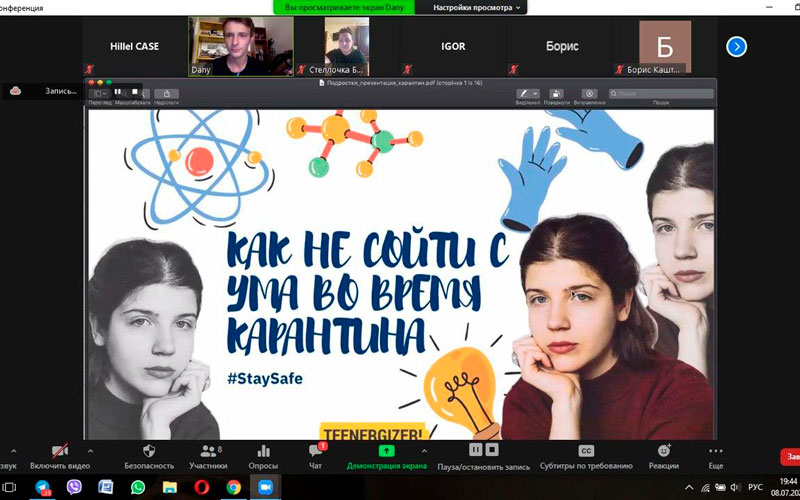This screenshot has height=500, width=800.
Task: Click the red Завершить end meeting button
Action: point(790,456)
